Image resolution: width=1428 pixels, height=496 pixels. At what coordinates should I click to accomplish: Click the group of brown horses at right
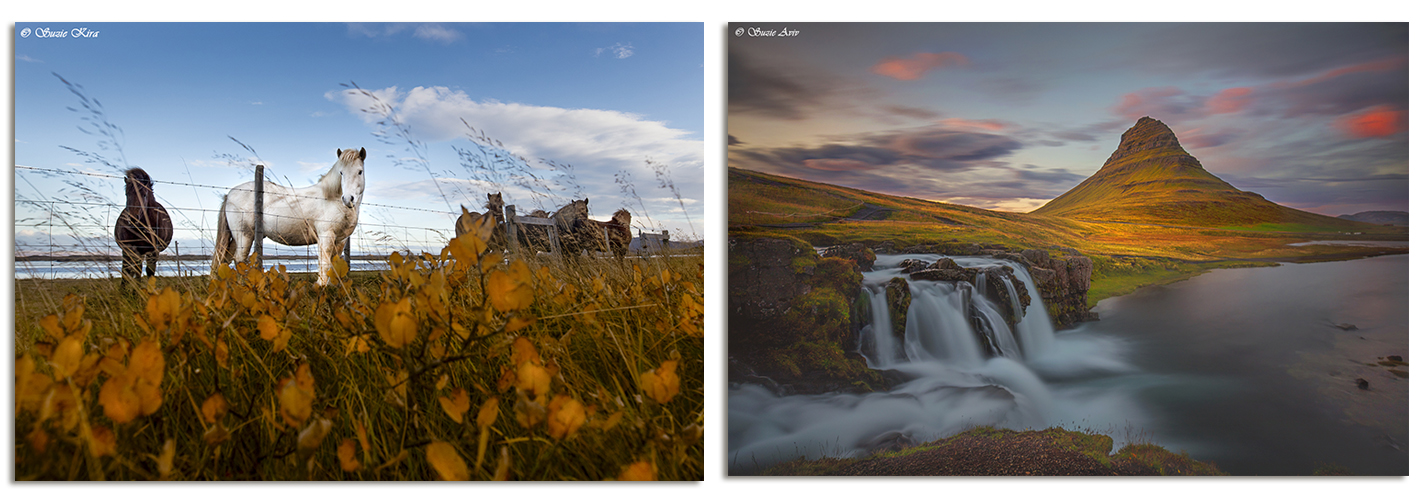560,228
